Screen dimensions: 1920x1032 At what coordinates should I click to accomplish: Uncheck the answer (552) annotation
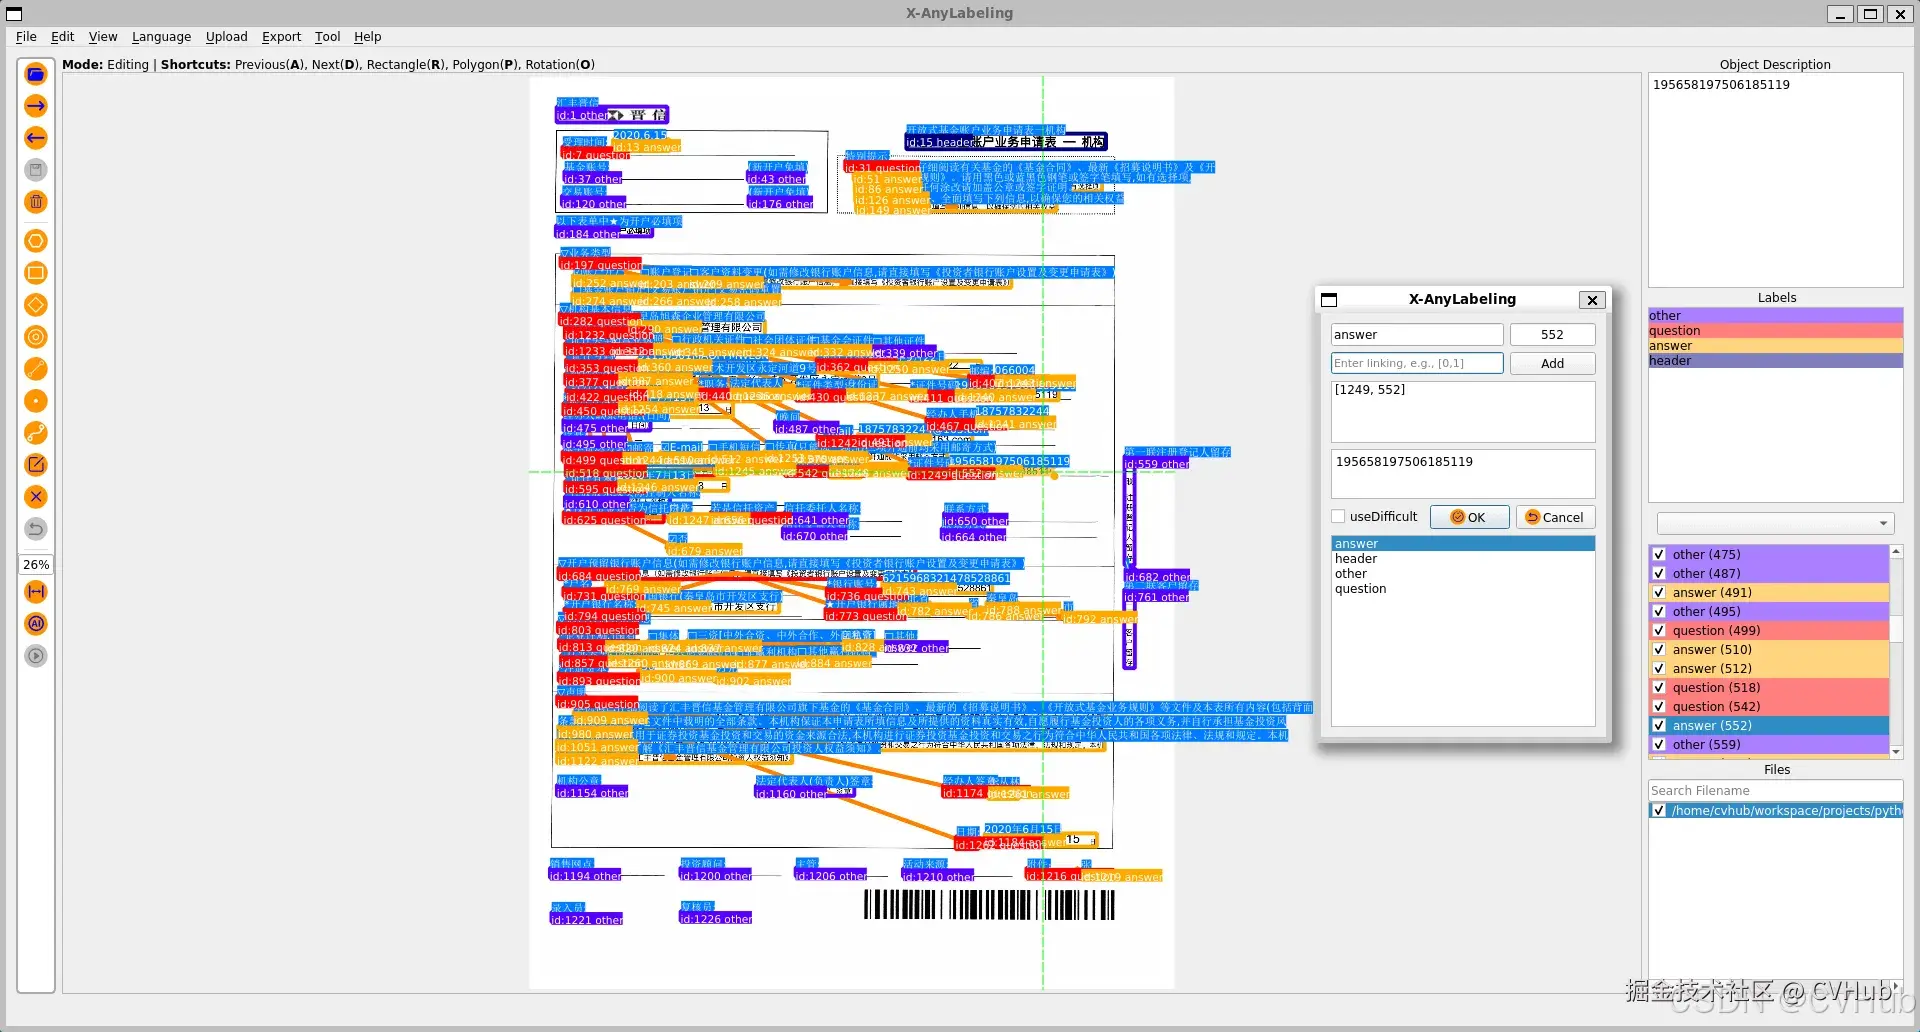point(1660,726)
